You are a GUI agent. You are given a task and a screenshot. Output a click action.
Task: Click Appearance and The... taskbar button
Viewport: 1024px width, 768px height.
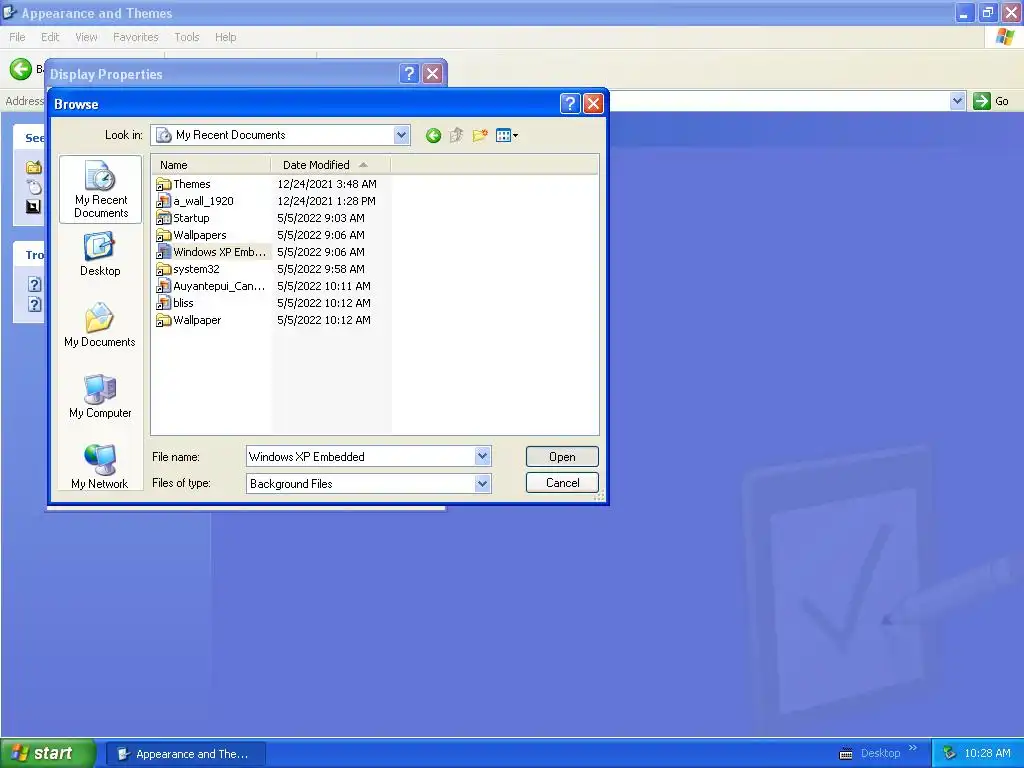pyautogui.click(x=185, y=754)
